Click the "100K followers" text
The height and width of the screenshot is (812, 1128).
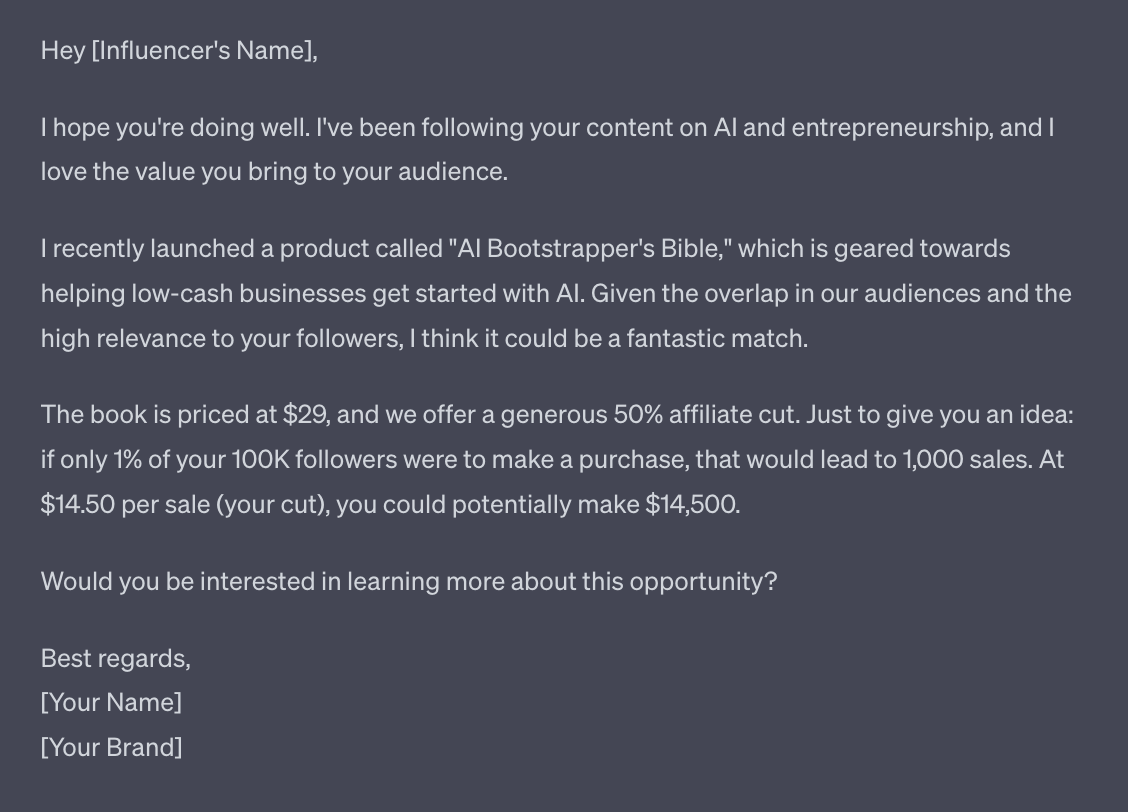(x=314, y=460)
